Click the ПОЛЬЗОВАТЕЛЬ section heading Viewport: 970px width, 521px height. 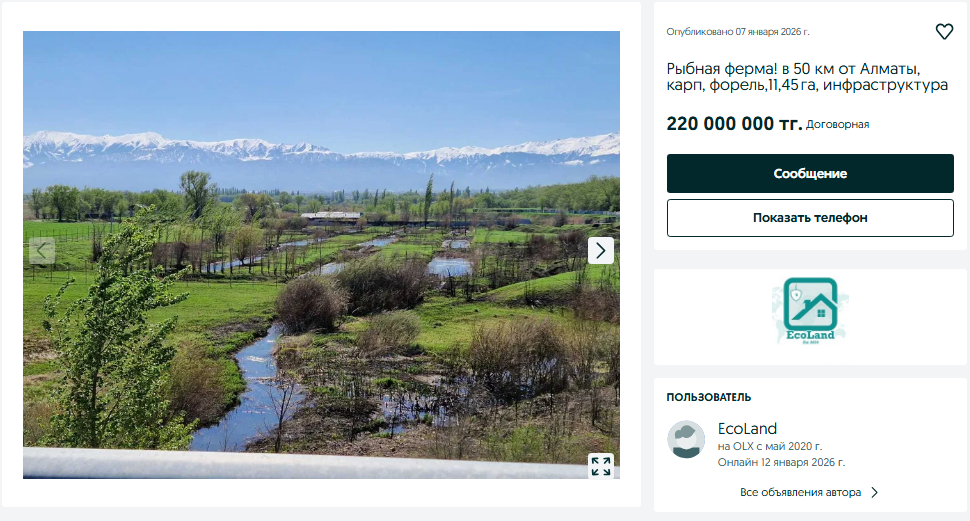(709, 397)
